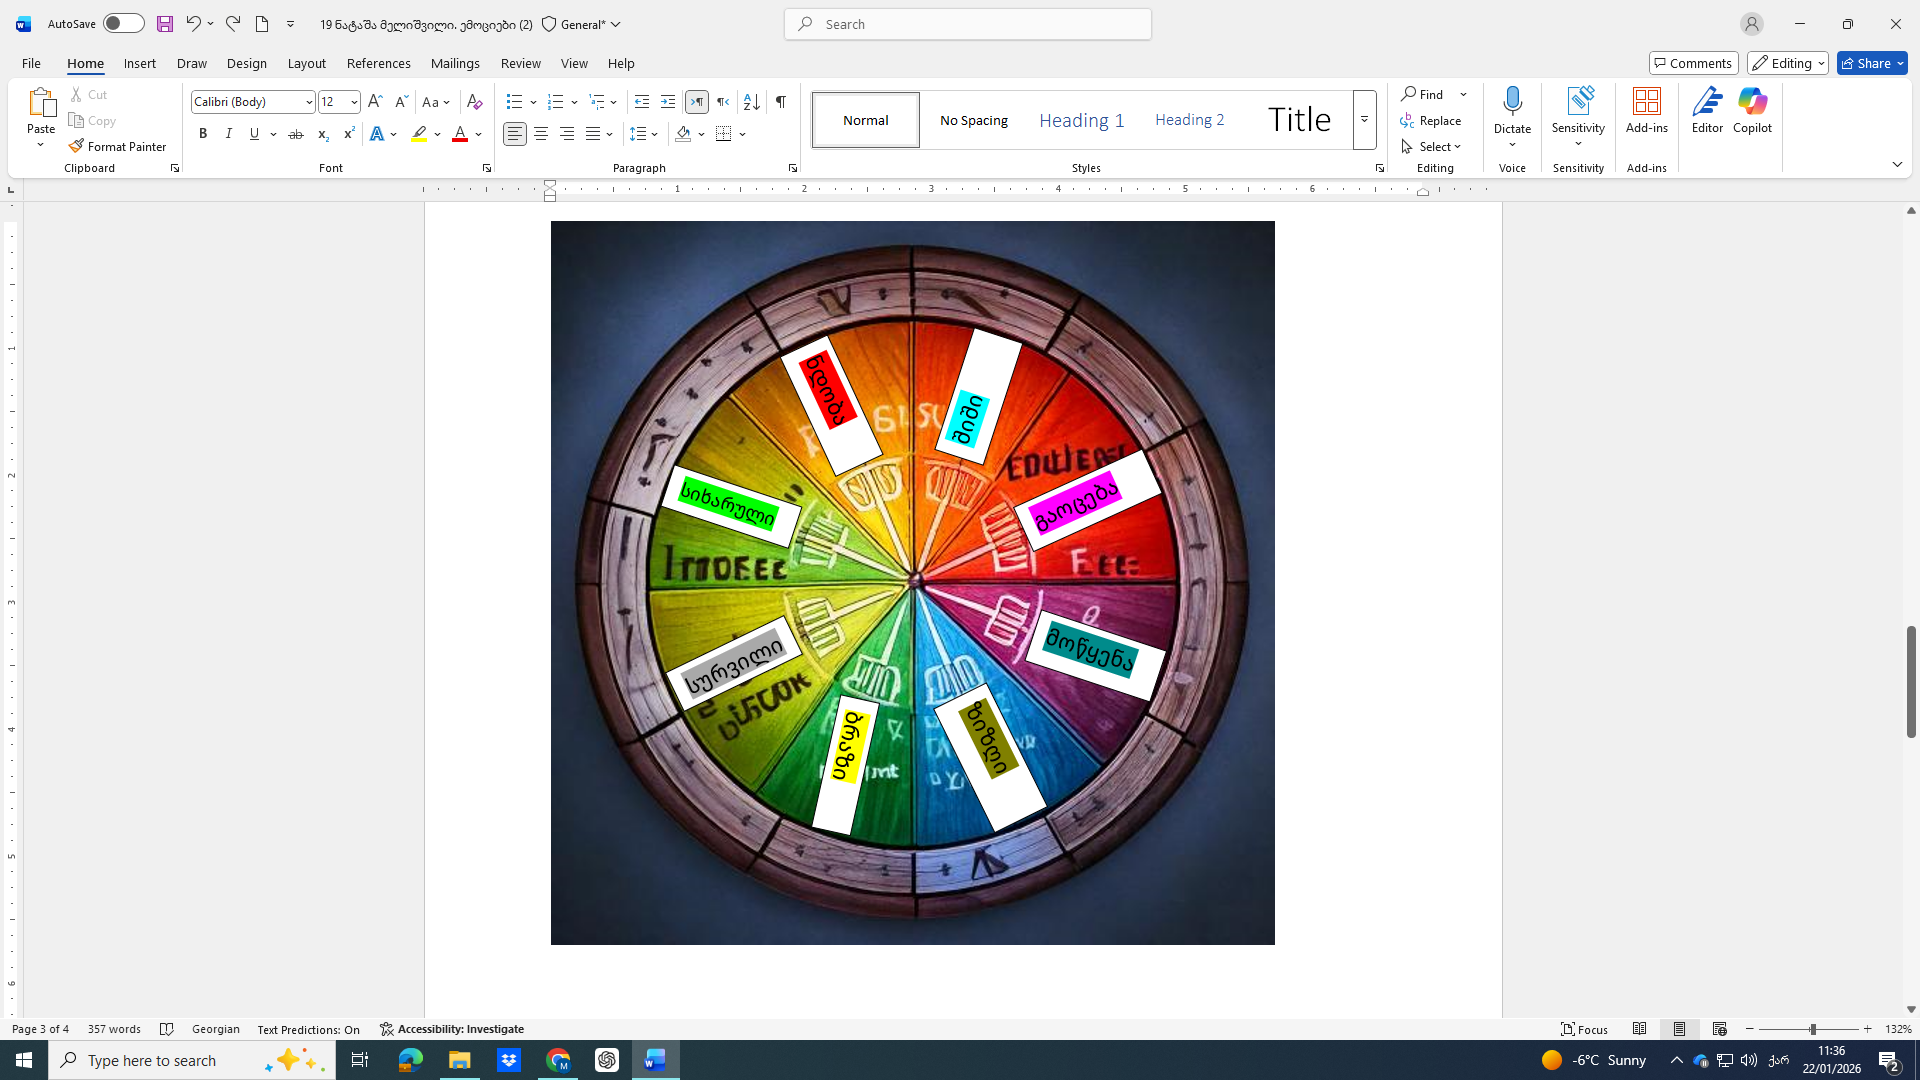Switch to the References tab

point(378,63)
